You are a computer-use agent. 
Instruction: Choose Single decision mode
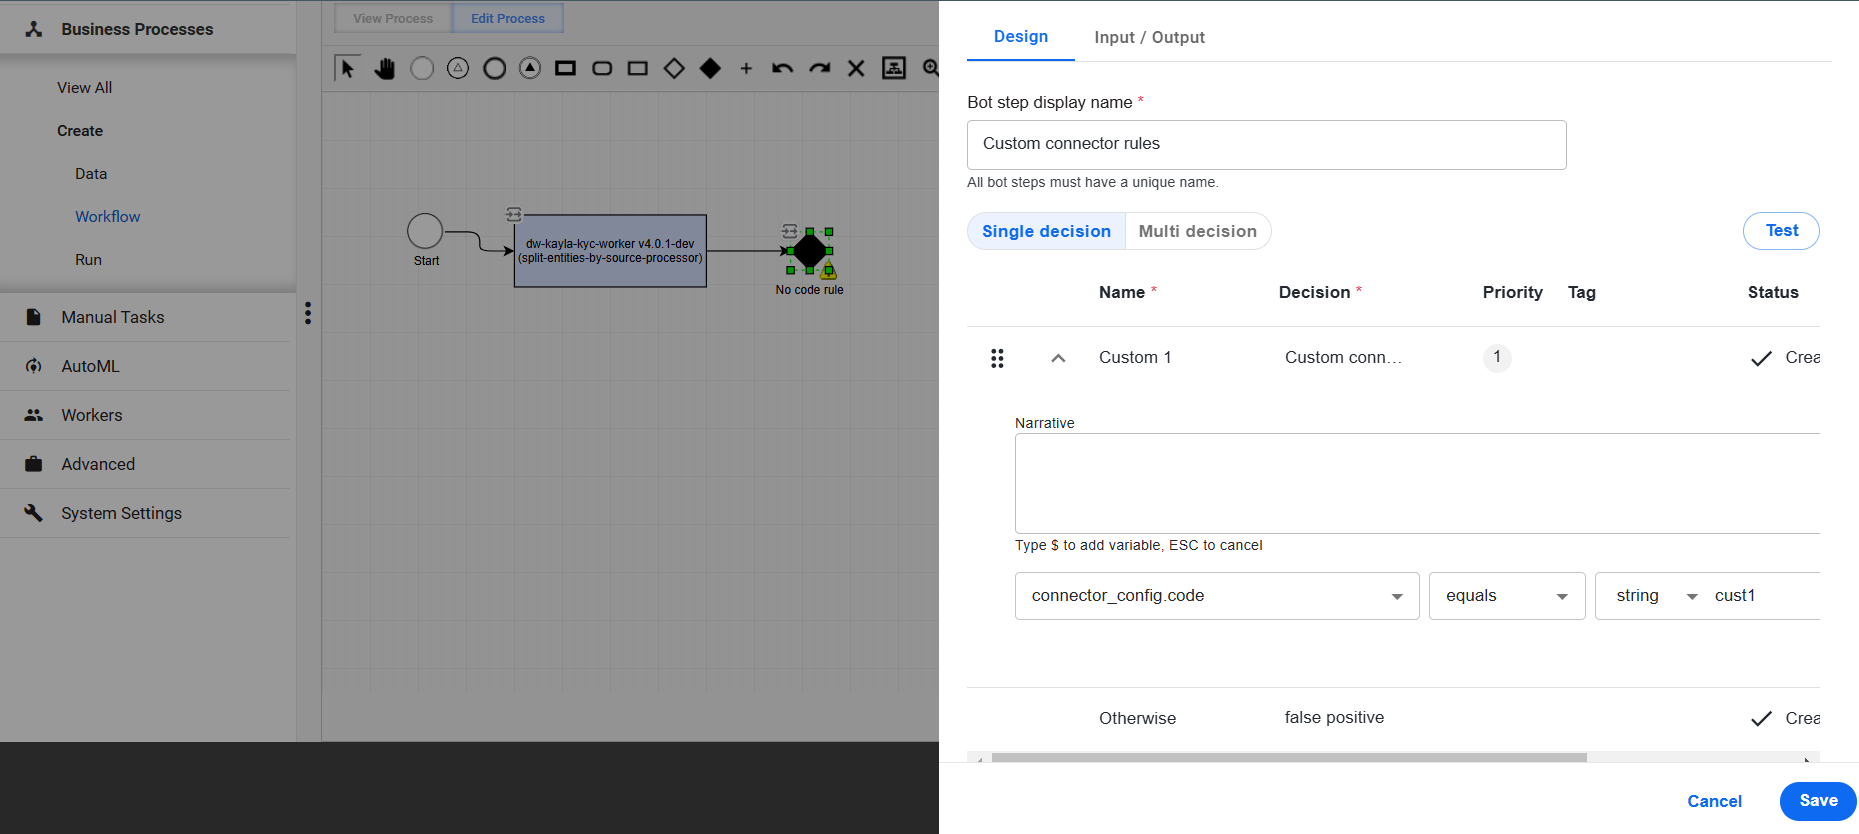1046,231
